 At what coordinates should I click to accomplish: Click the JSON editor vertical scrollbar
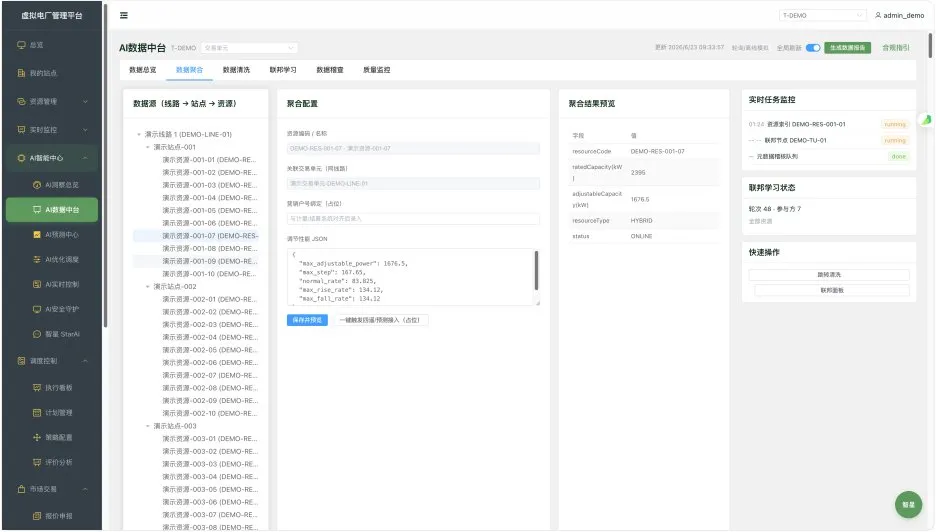(536, 270)
